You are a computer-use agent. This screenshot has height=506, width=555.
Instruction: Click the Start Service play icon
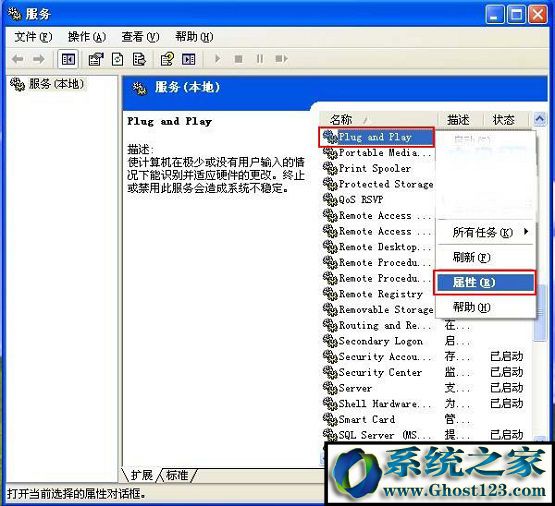click(x=217, y=59)
